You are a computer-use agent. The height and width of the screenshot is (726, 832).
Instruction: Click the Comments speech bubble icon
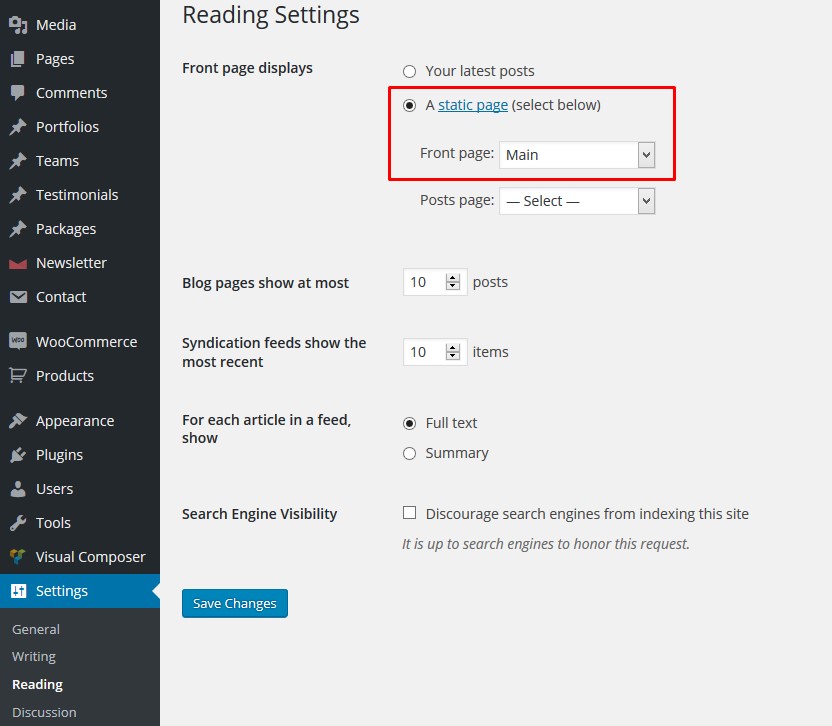coord(18,93)
